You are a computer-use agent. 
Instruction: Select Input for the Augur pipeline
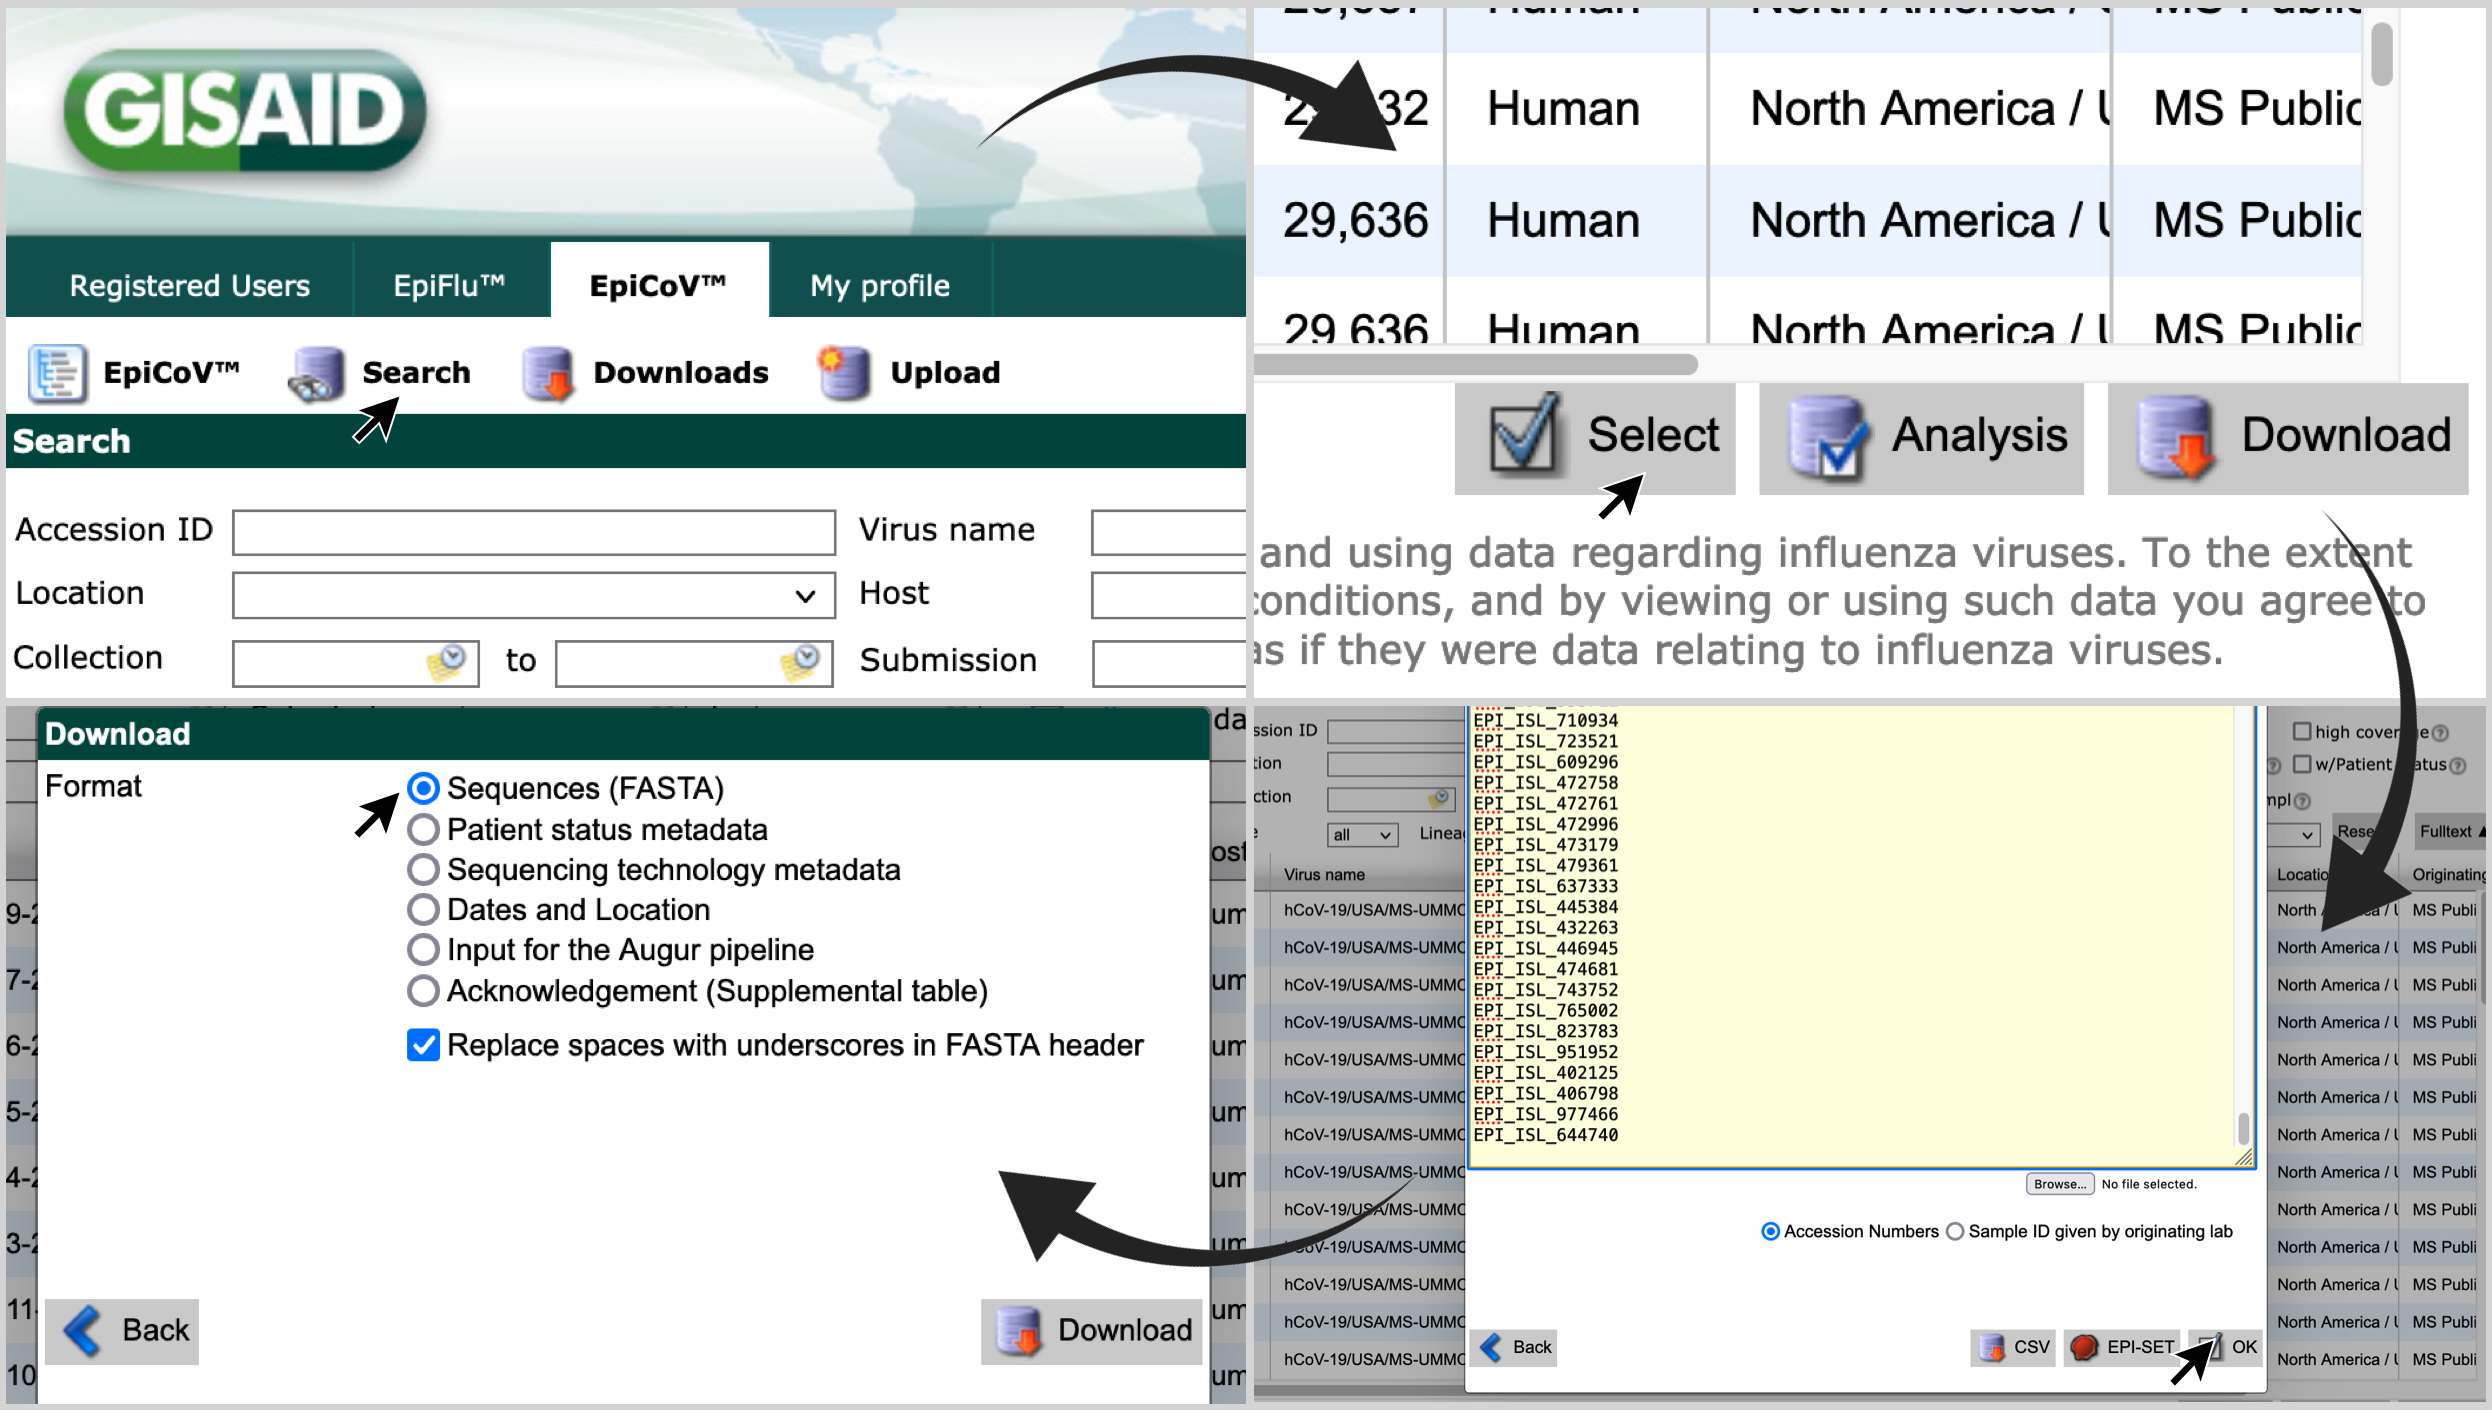coord(423,949)
